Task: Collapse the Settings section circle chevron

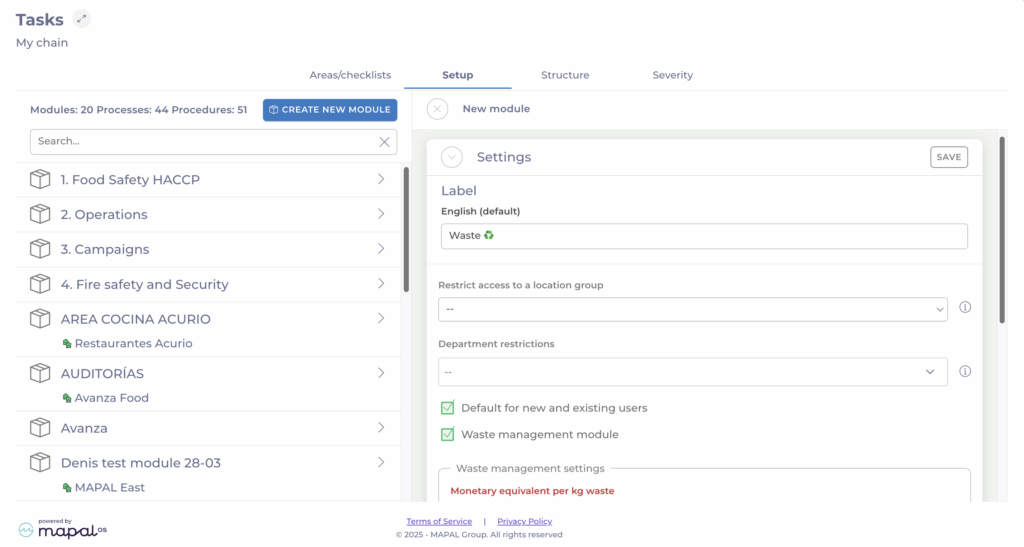Action: (451, 157)
